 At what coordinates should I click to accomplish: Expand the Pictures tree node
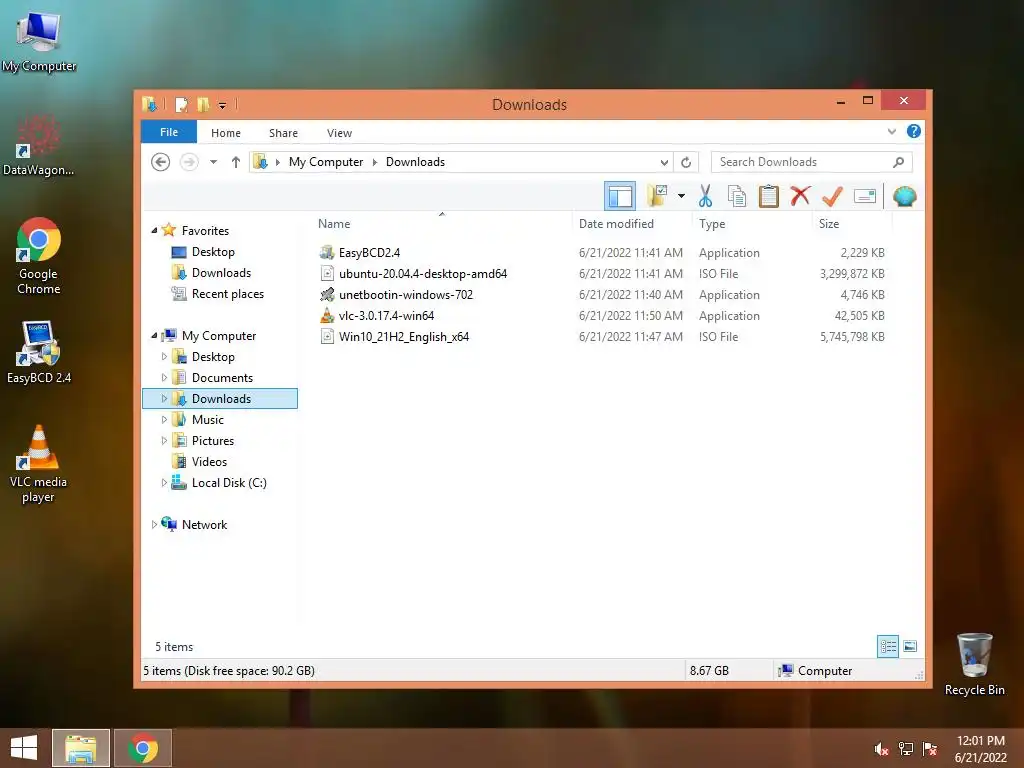pyautogui.click(x=164, y=441)
